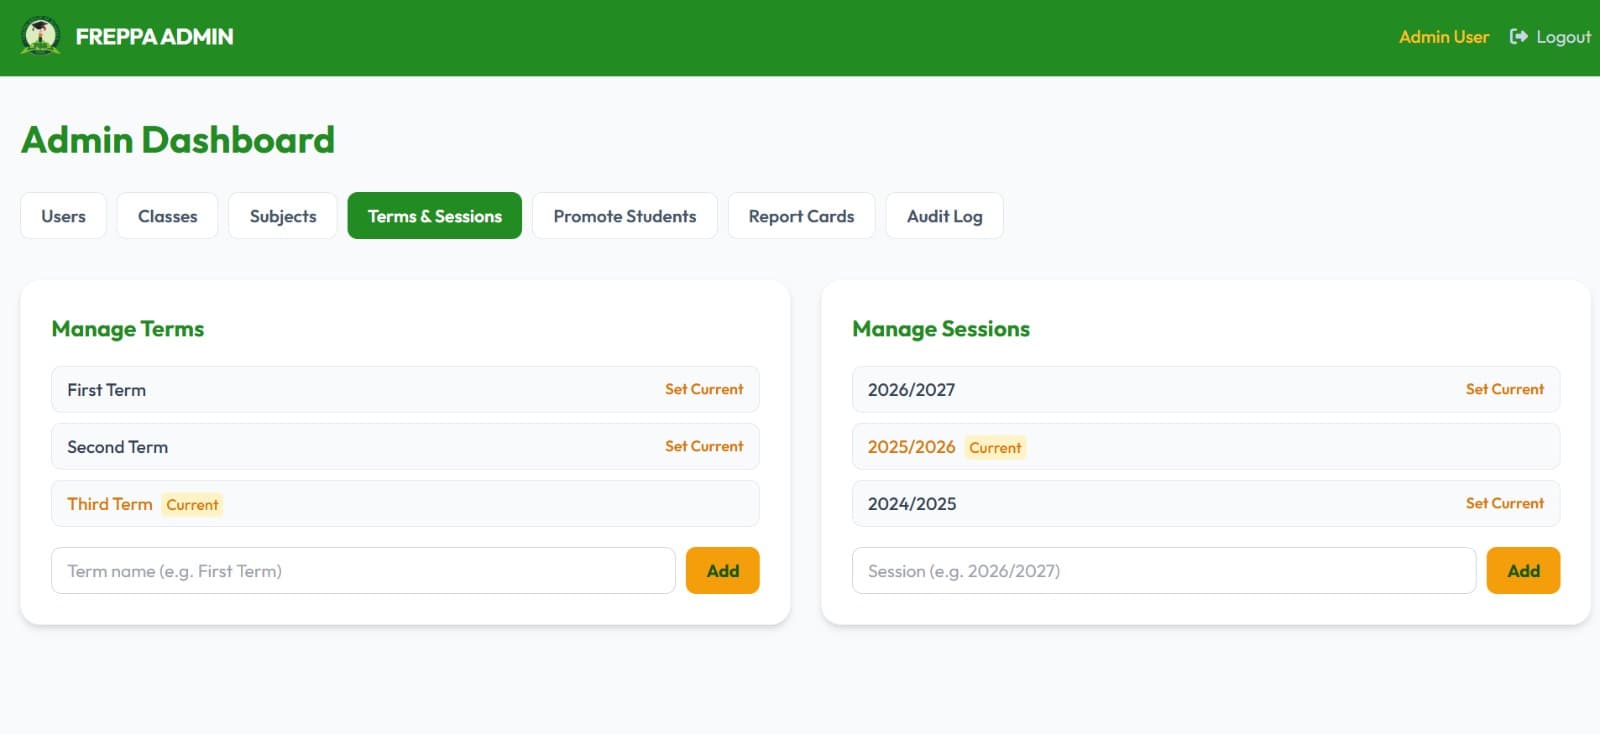Switch to the Classes tab

[x=167, y=216]
